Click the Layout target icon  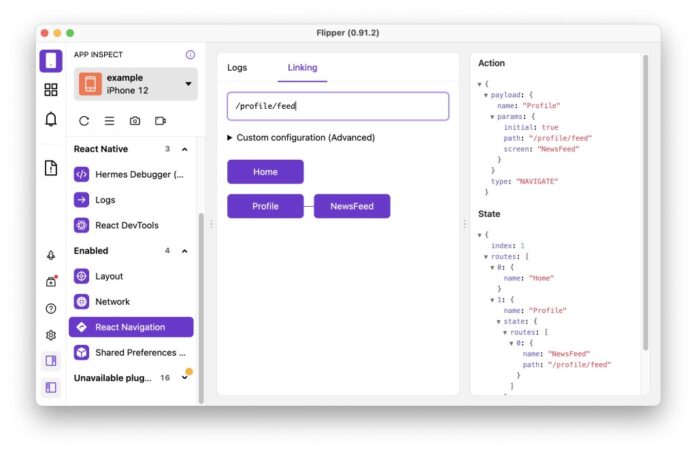pos(81,276)
